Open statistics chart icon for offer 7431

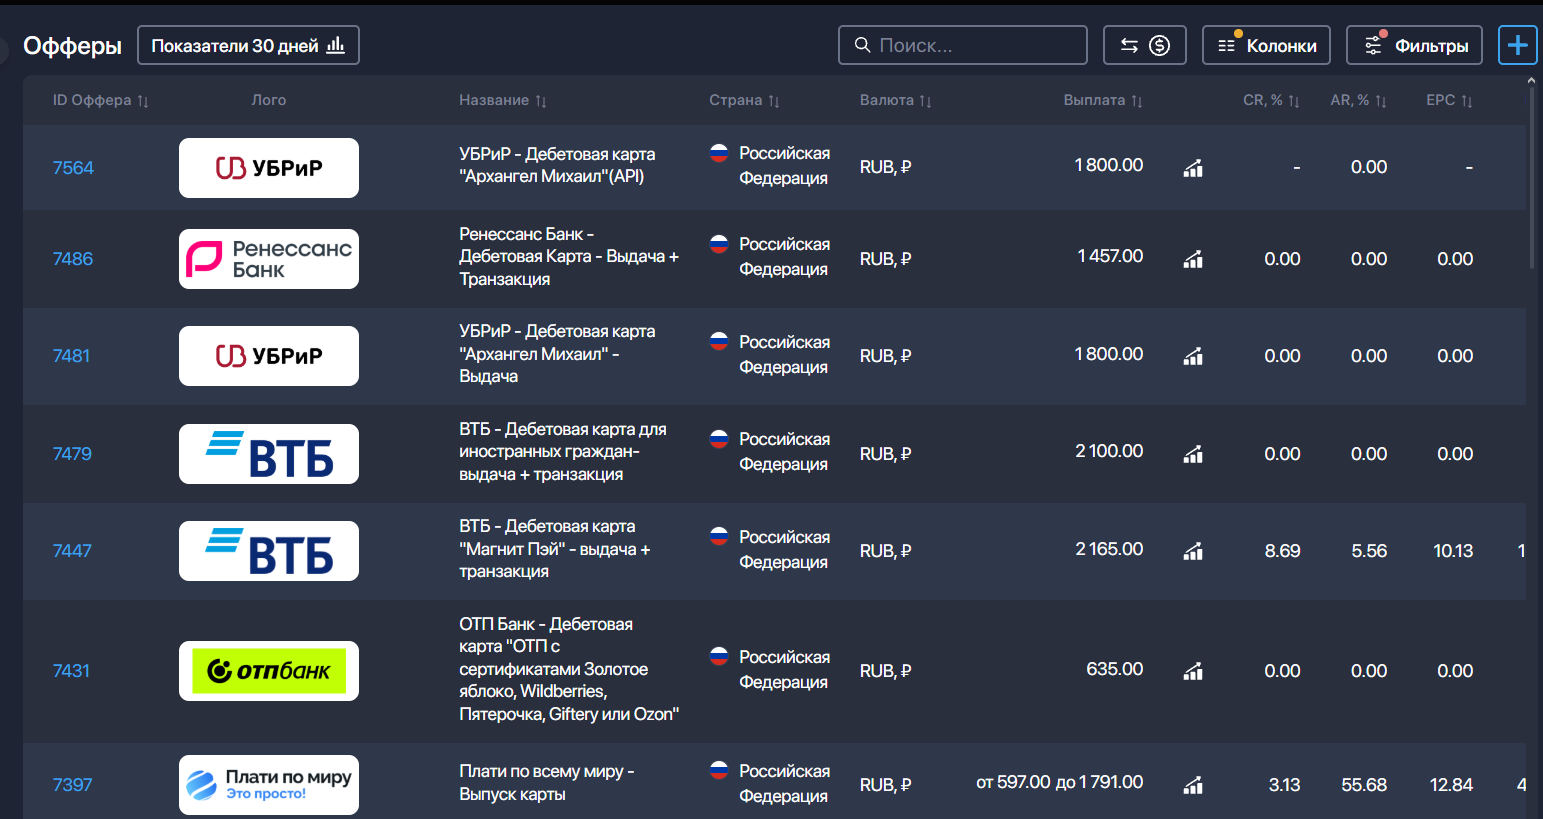[1193, 671]
